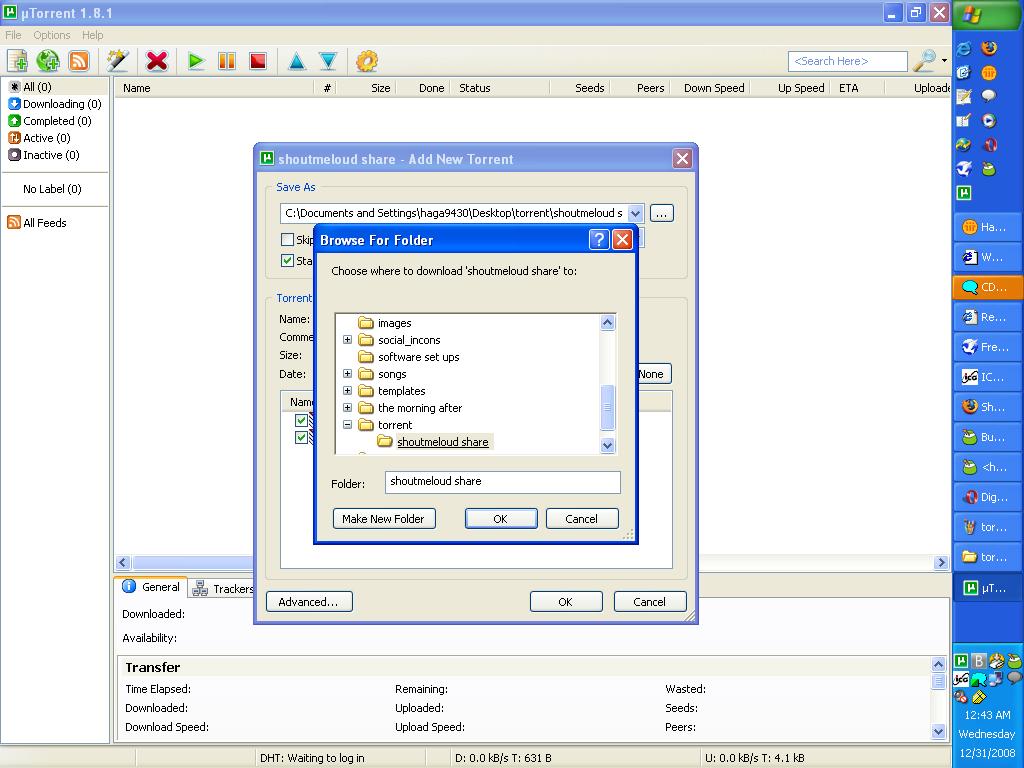
Task: Open the RSS downloader toolbar icon
Action: click(79, 61)
